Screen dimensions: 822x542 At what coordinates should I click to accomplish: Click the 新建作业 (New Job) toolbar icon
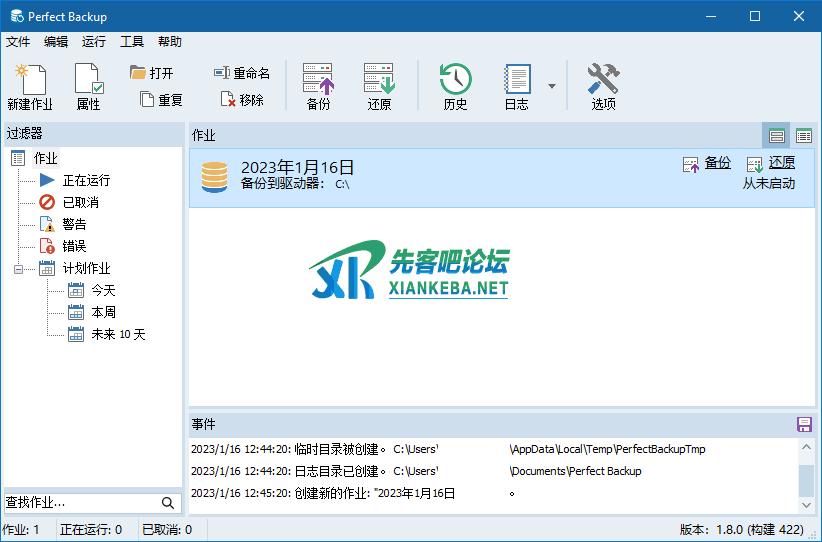click(x=29, y=85)
